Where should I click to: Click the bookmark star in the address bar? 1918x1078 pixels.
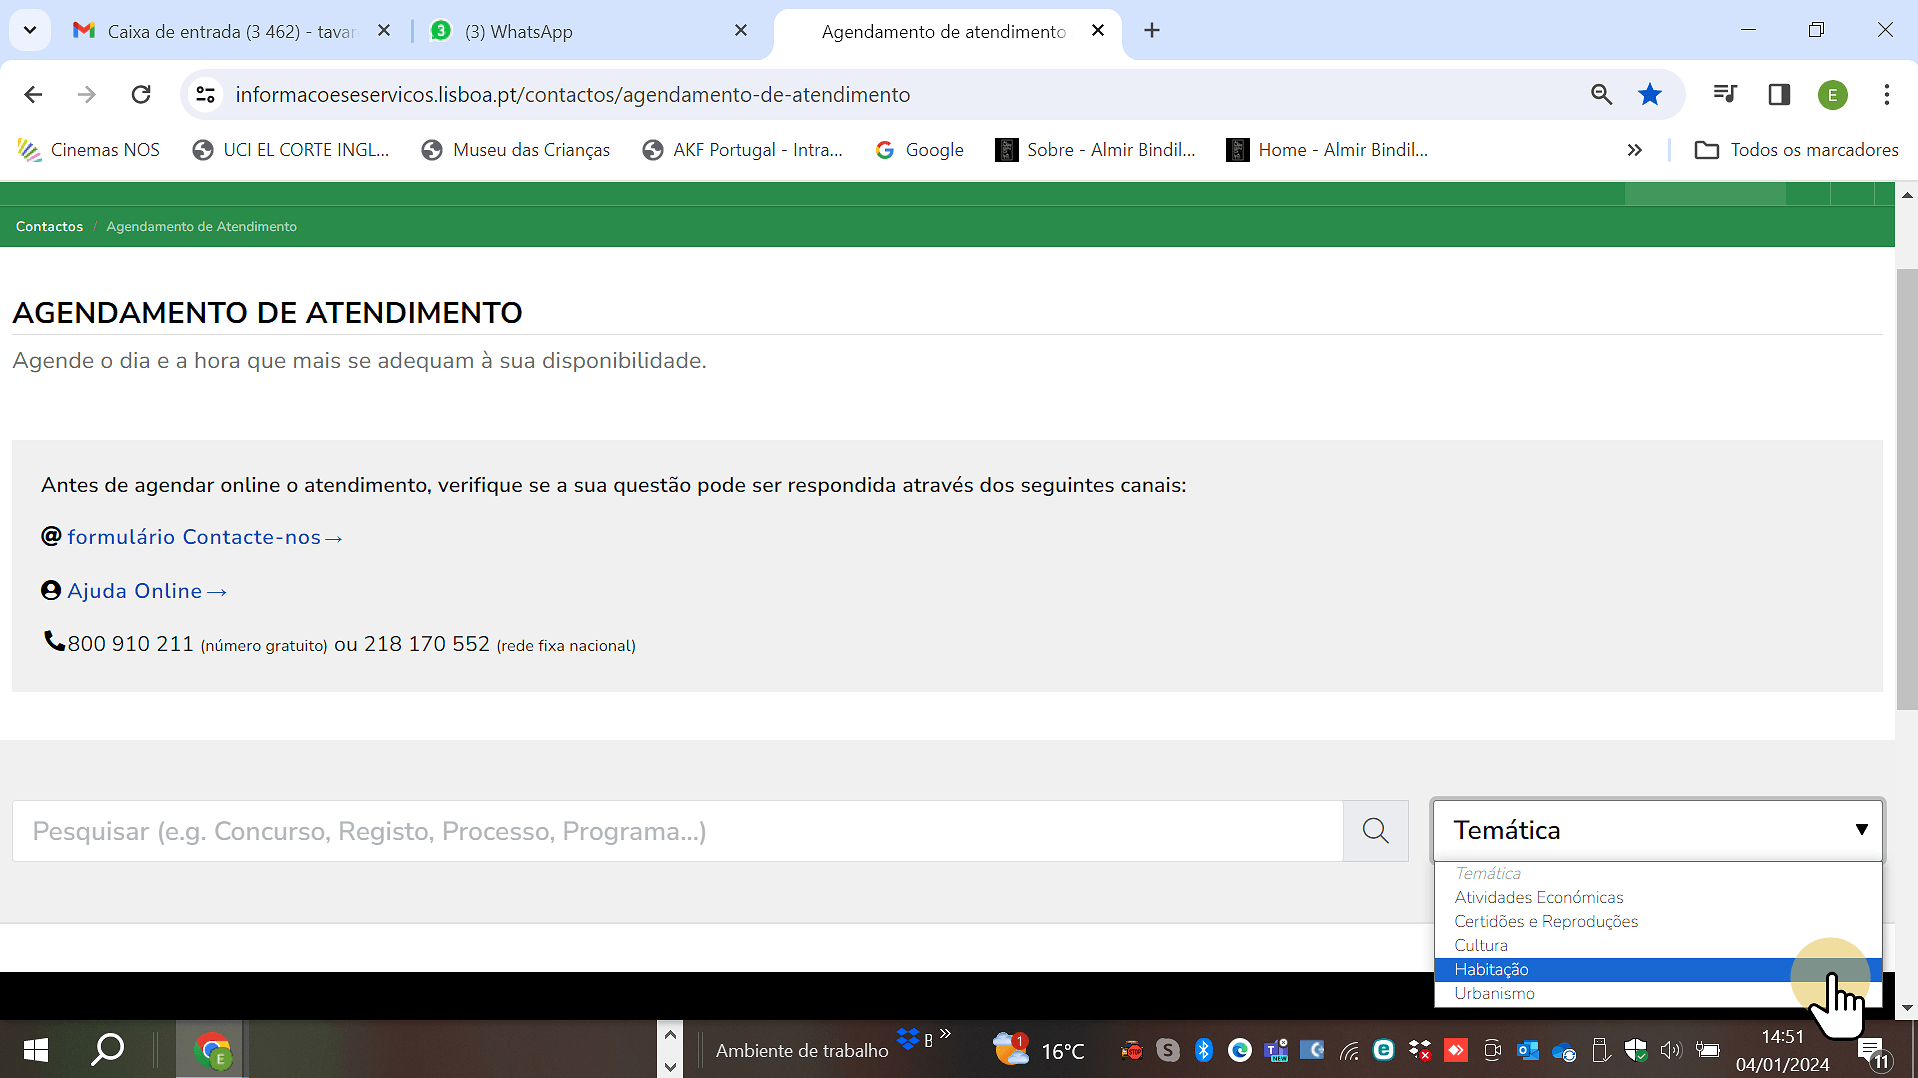pos(1649,94)
